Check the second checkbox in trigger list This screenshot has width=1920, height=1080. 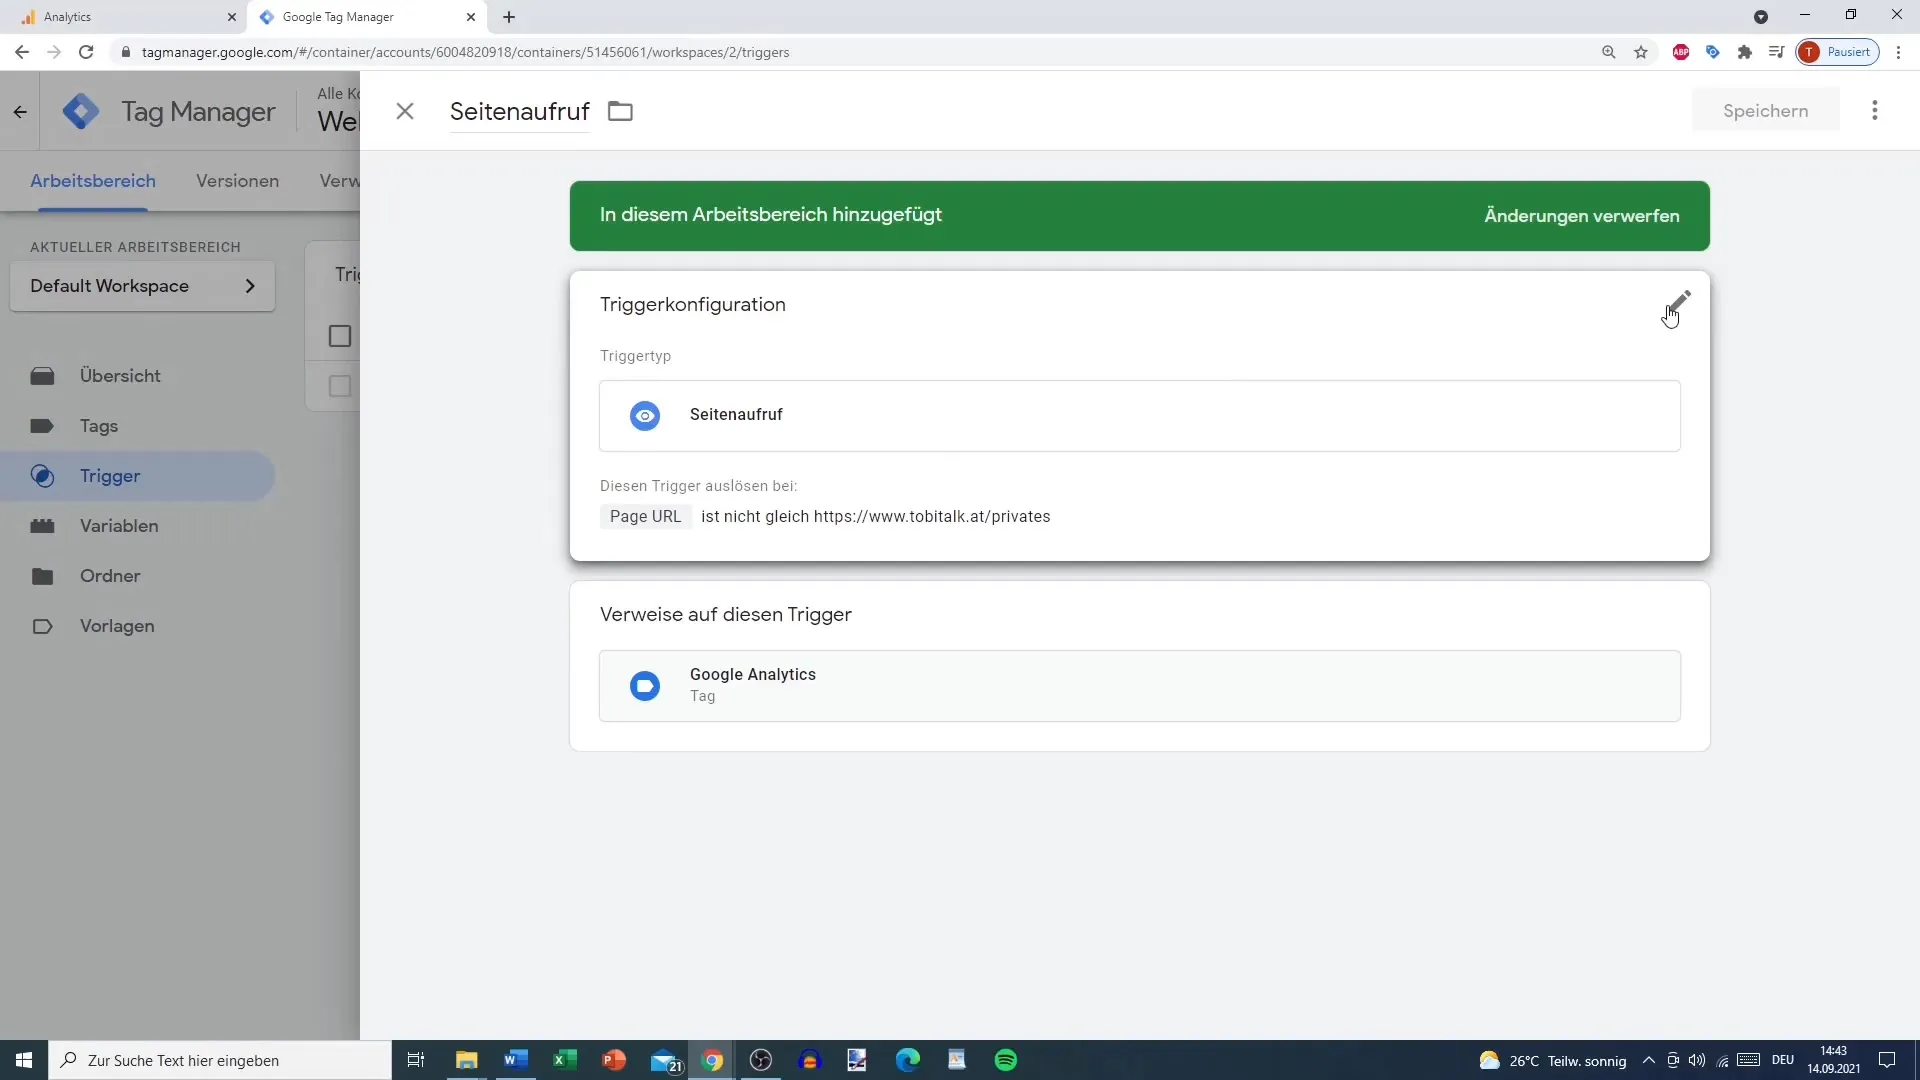340,386
